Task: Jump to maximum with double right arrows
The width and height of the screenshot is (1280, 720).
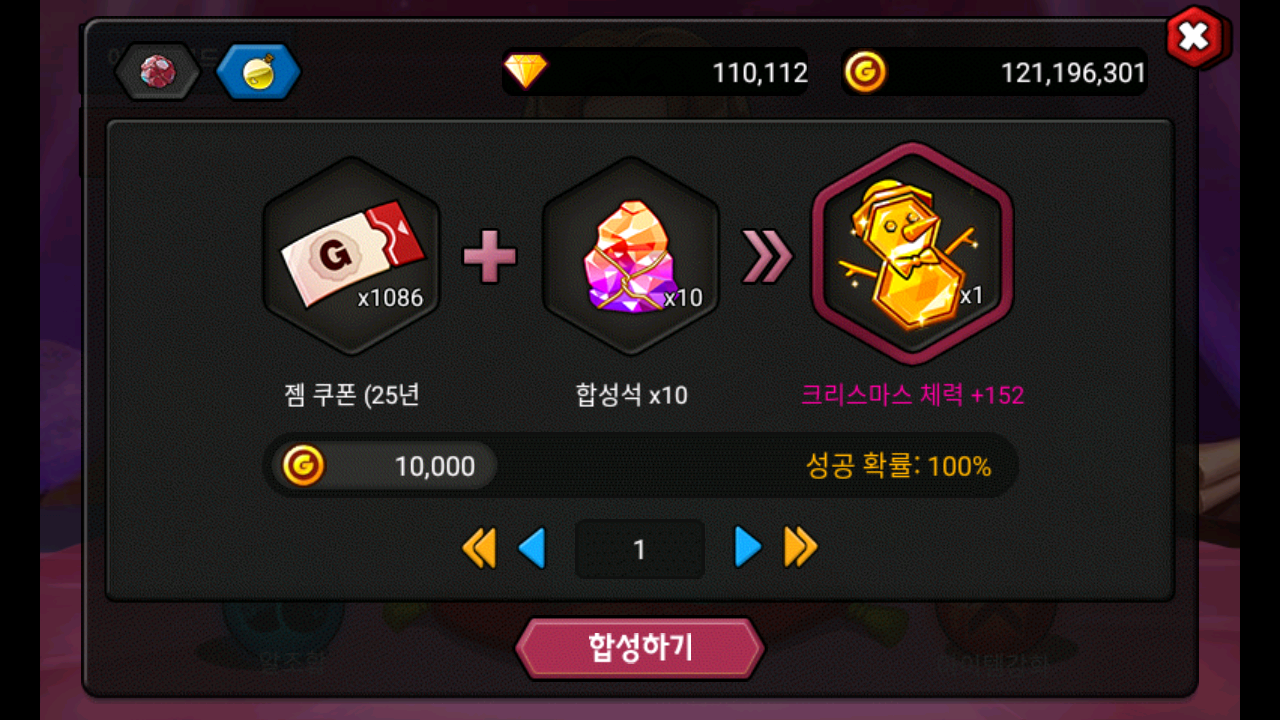Action: pyautogui.click(x=801, y=547)
